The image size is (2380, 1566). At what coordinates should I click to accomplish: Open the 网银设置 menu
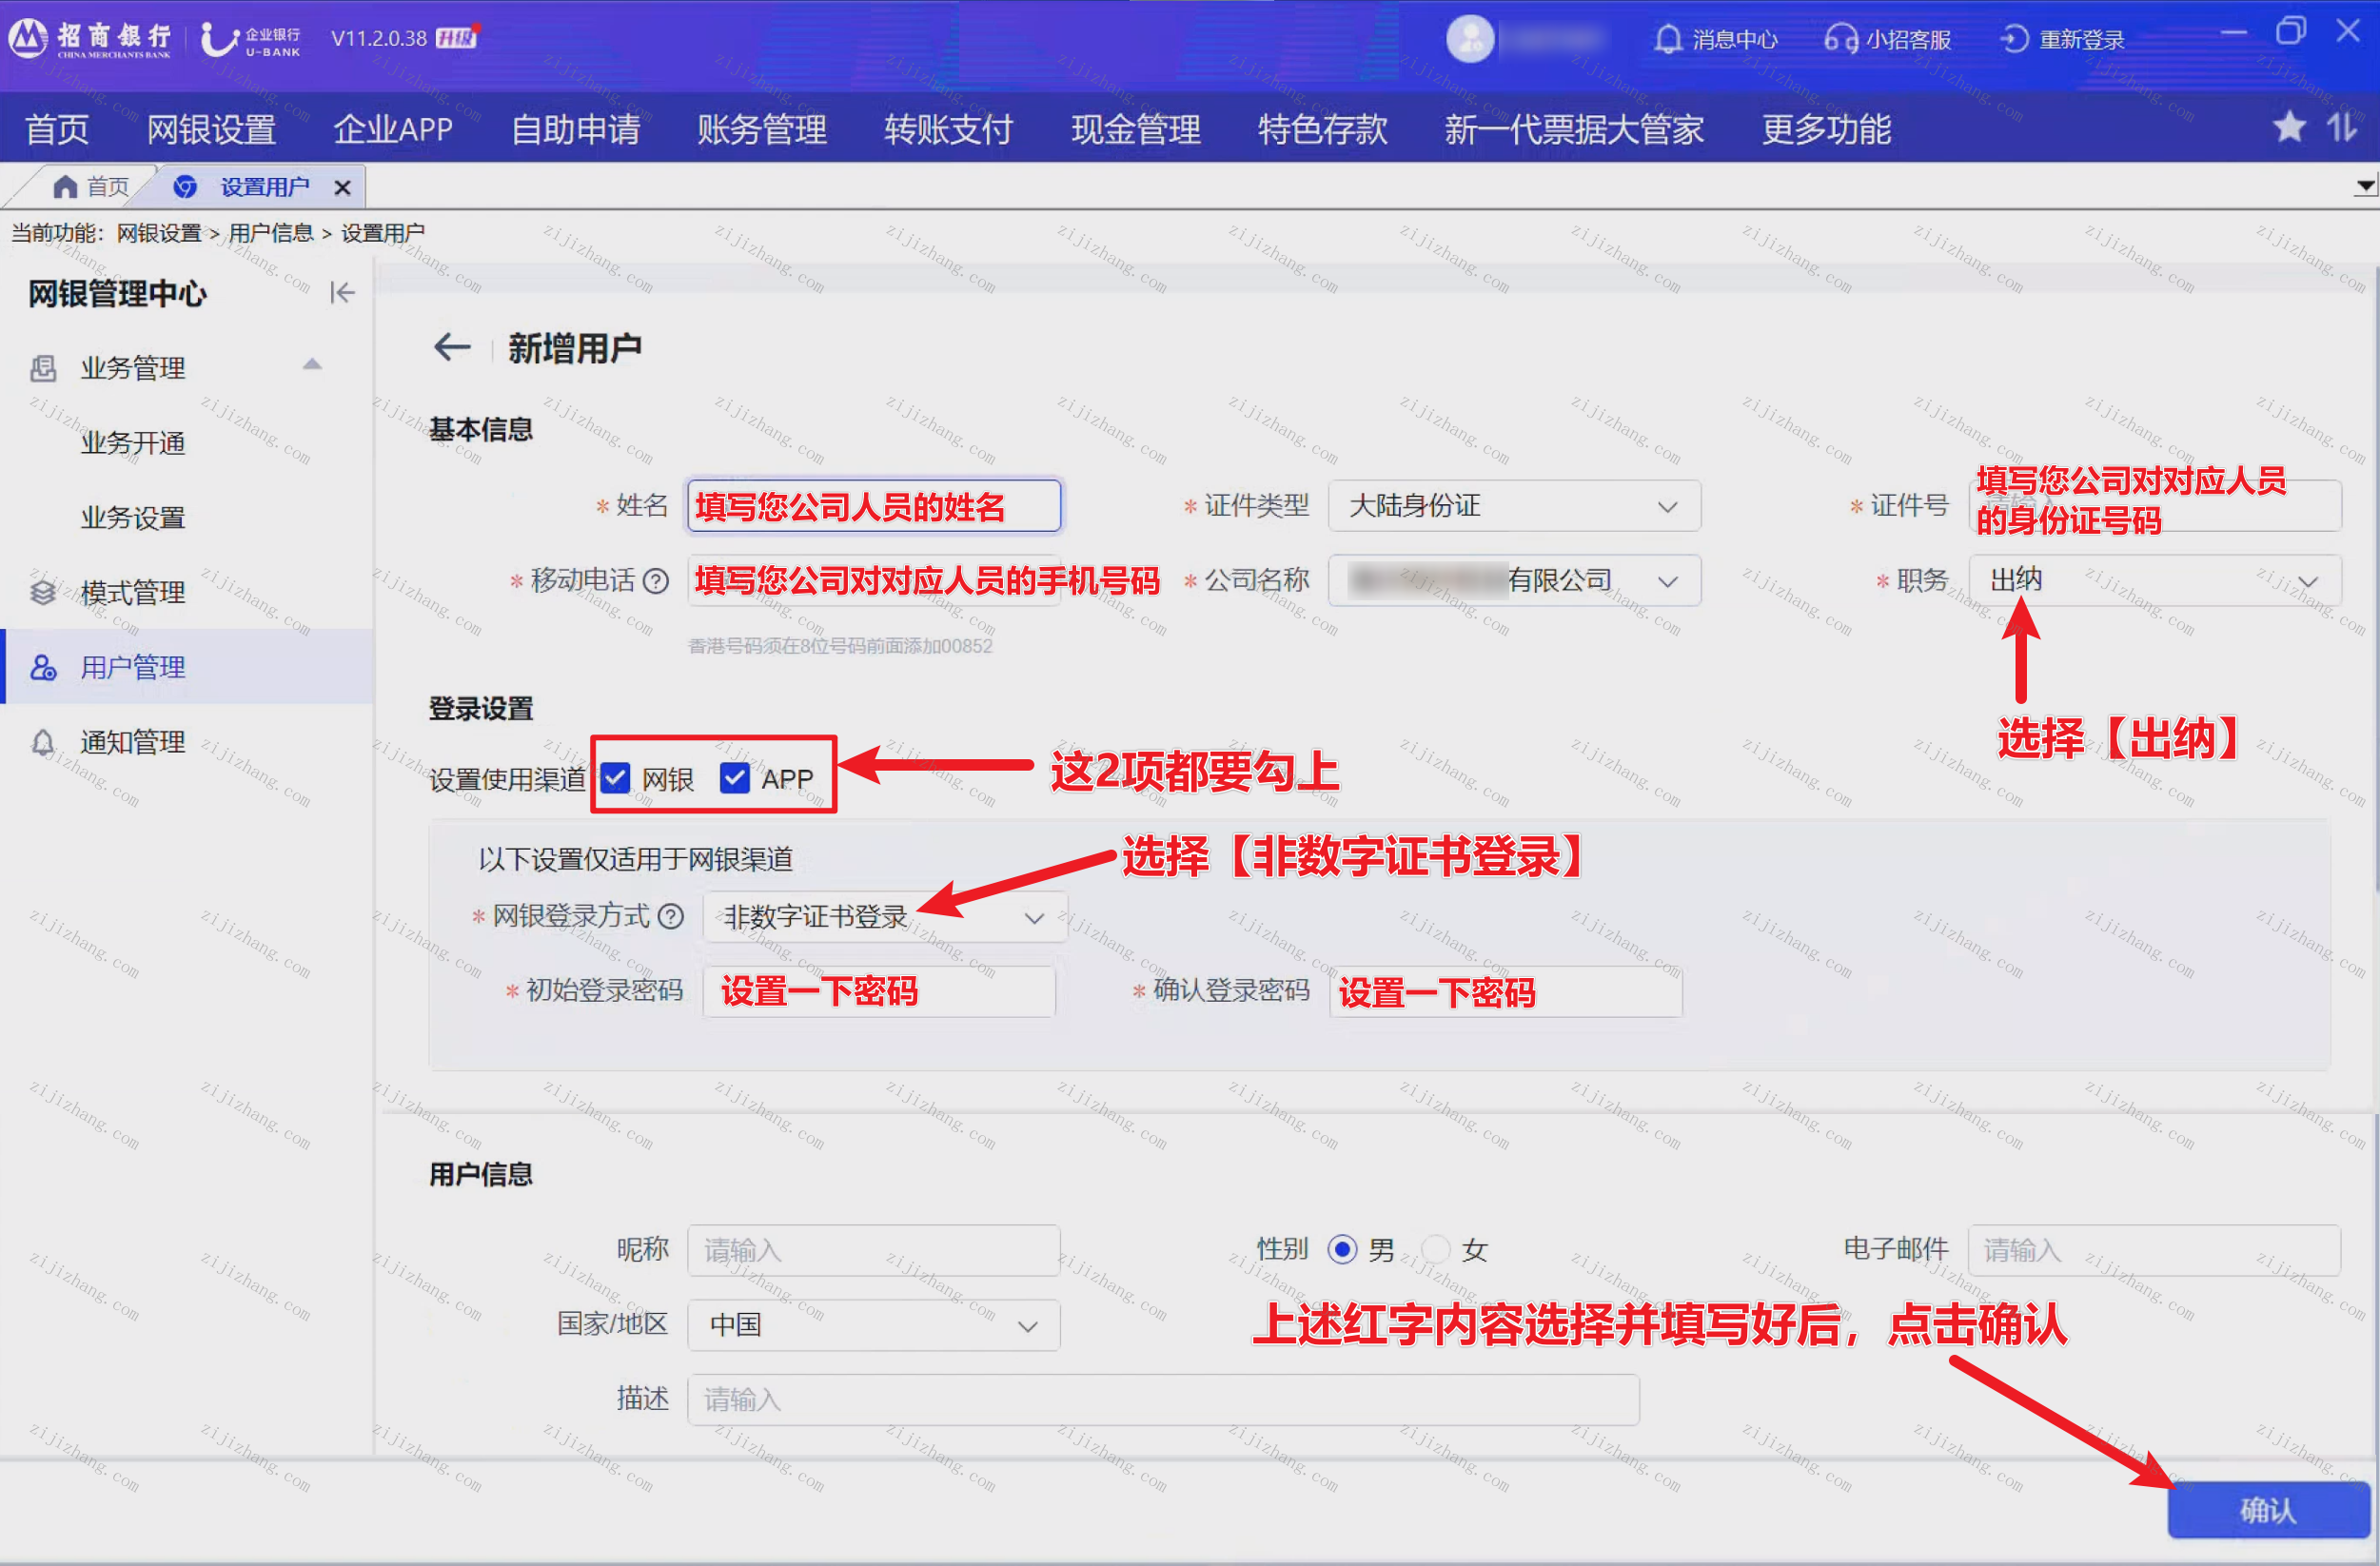[211, 129]
